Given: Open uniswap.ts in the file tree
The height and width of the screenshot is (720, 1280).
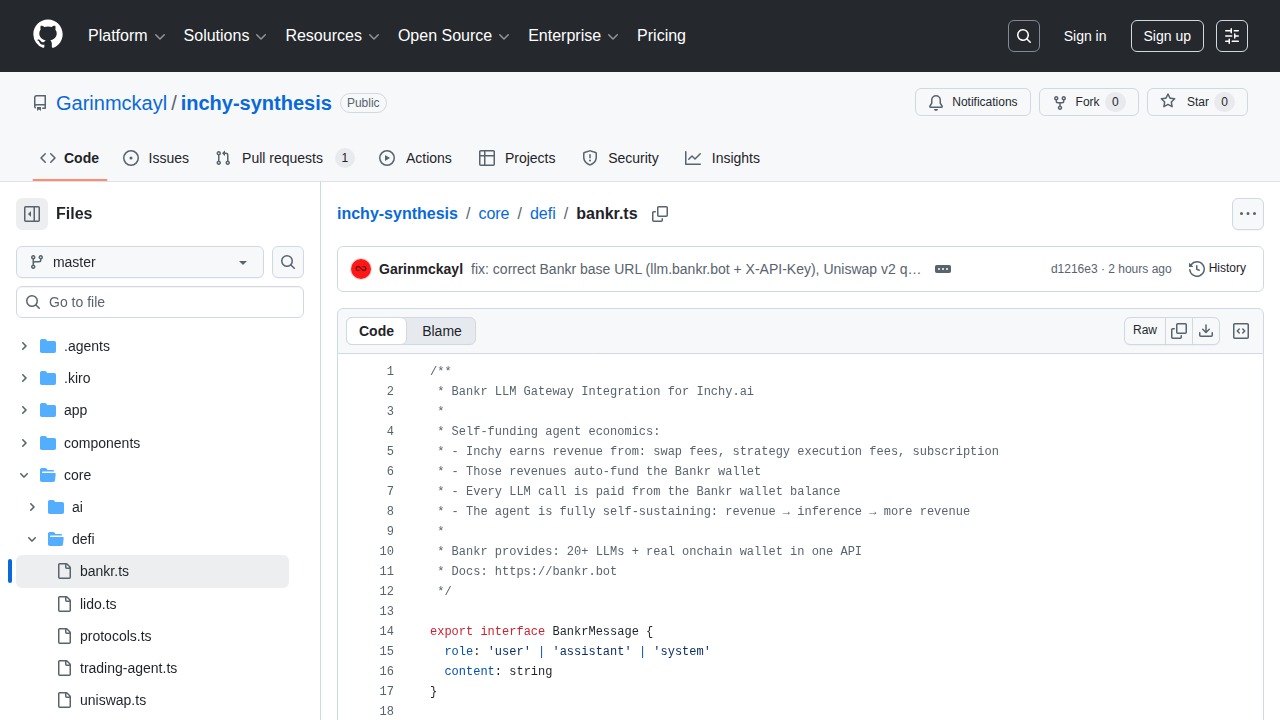Looking at the screenshot, I should click(x=113, y=700).
